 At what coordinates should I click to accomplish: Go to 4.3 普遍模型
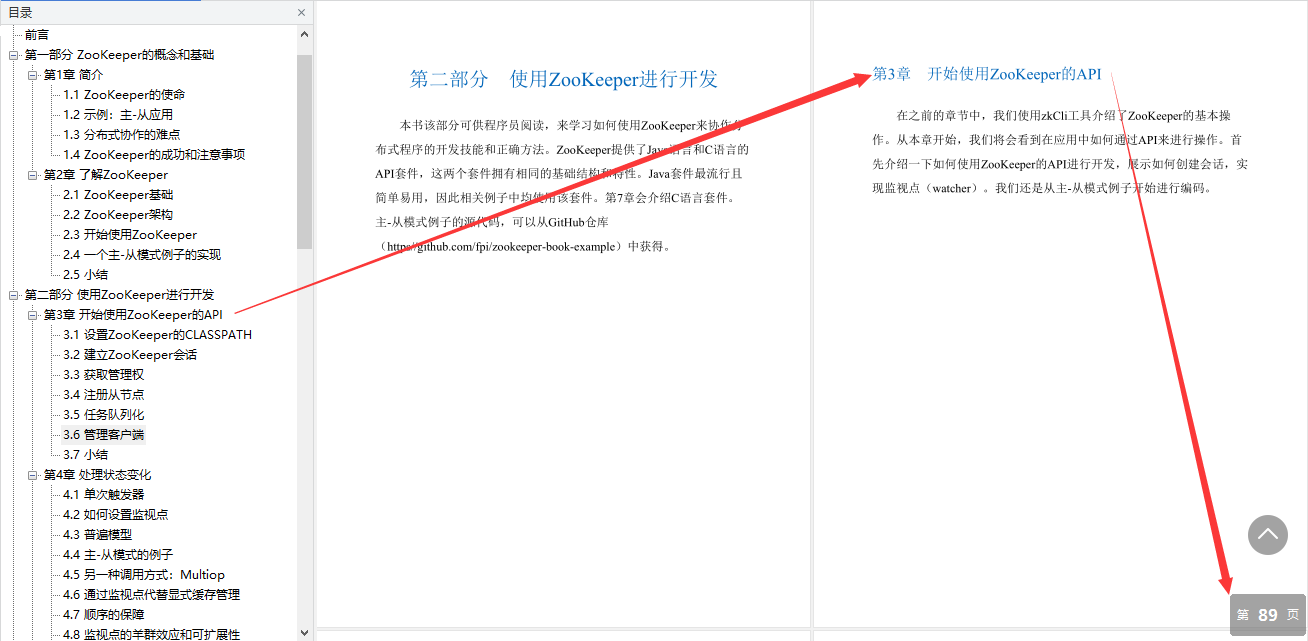coord(97,535)
